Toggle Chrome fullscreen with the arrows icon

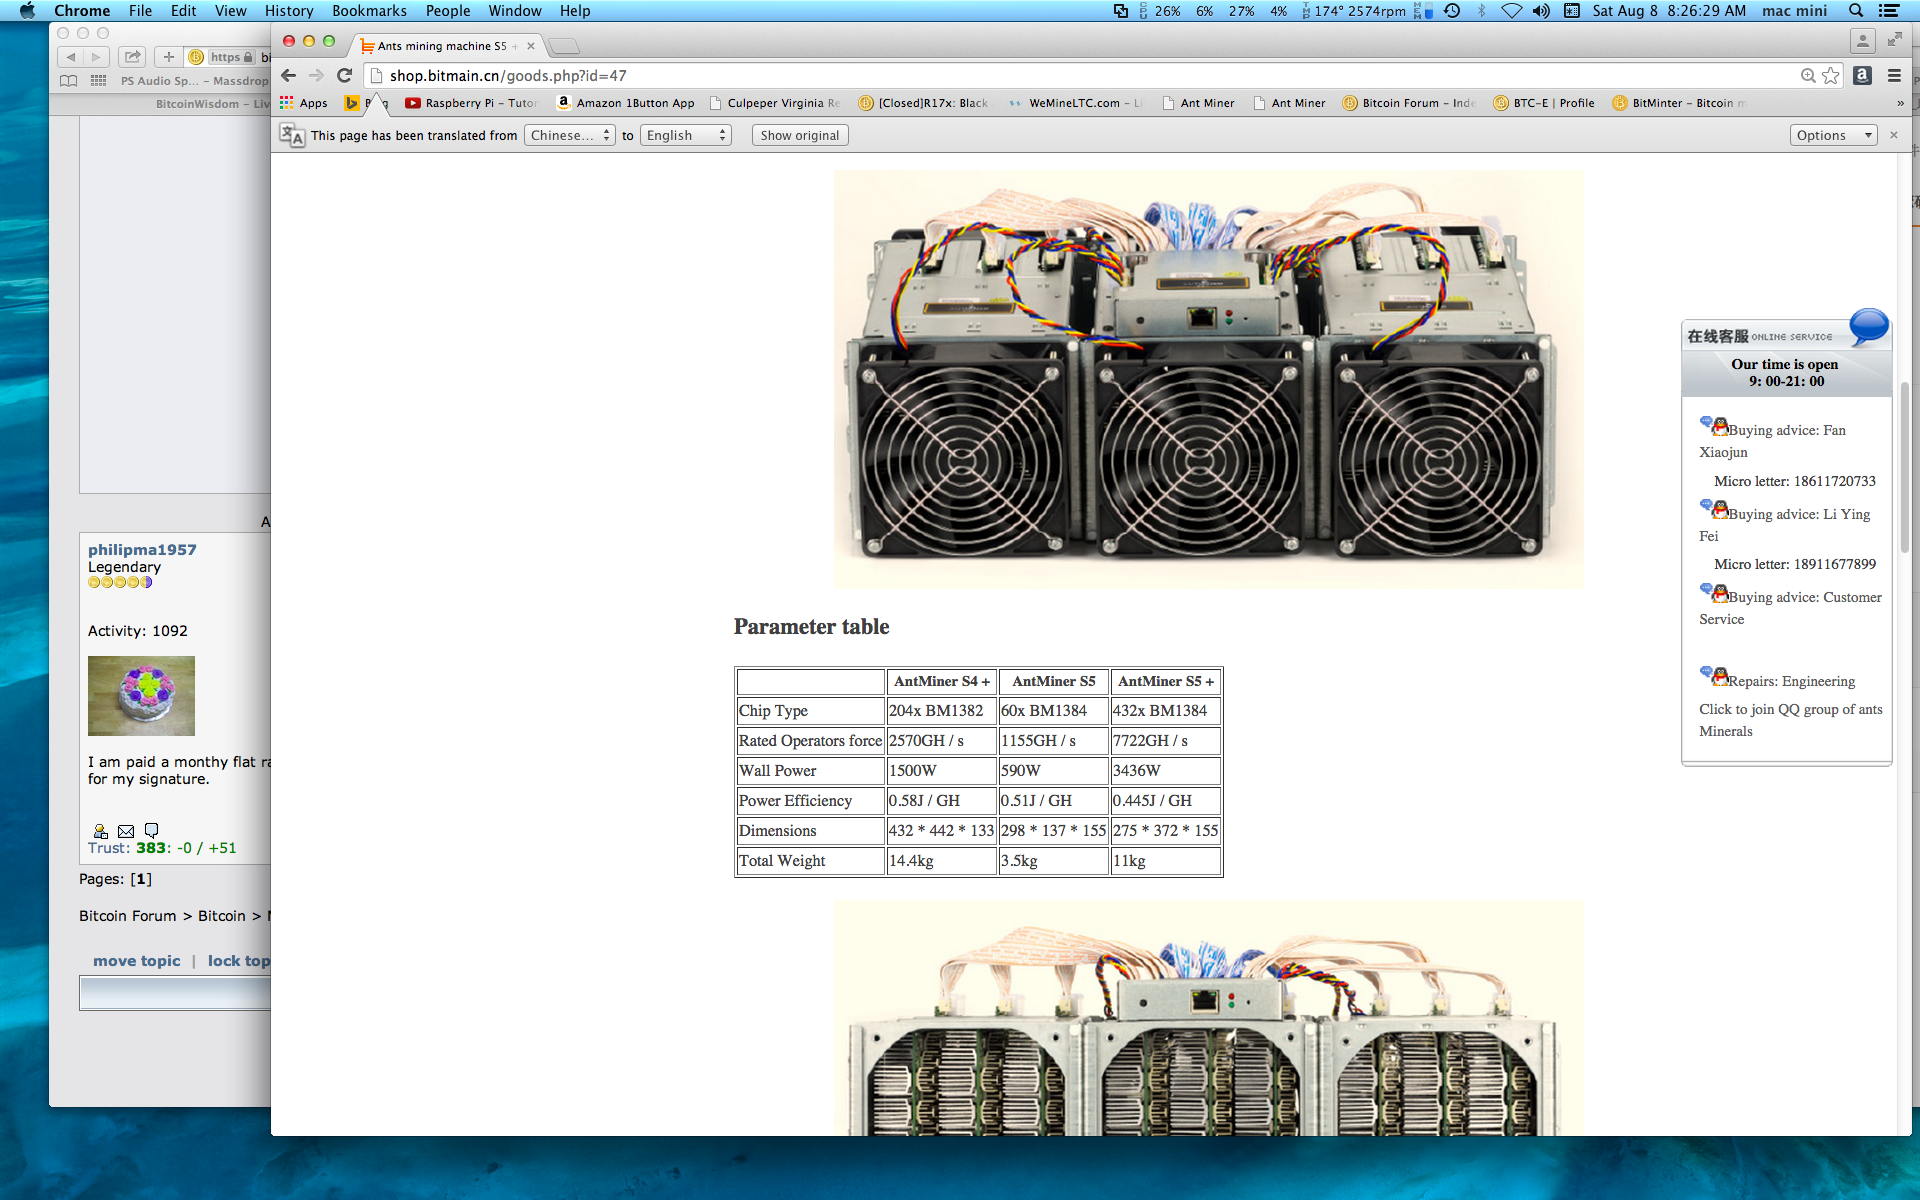click(x=1894, y=40)
